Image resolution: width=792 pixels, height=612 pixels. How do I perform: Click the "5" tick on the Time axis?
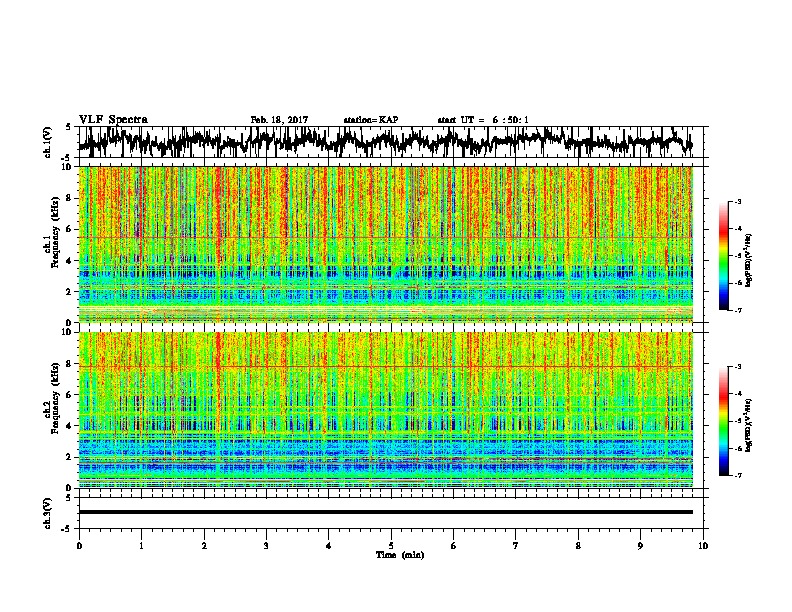pos(391,546)
